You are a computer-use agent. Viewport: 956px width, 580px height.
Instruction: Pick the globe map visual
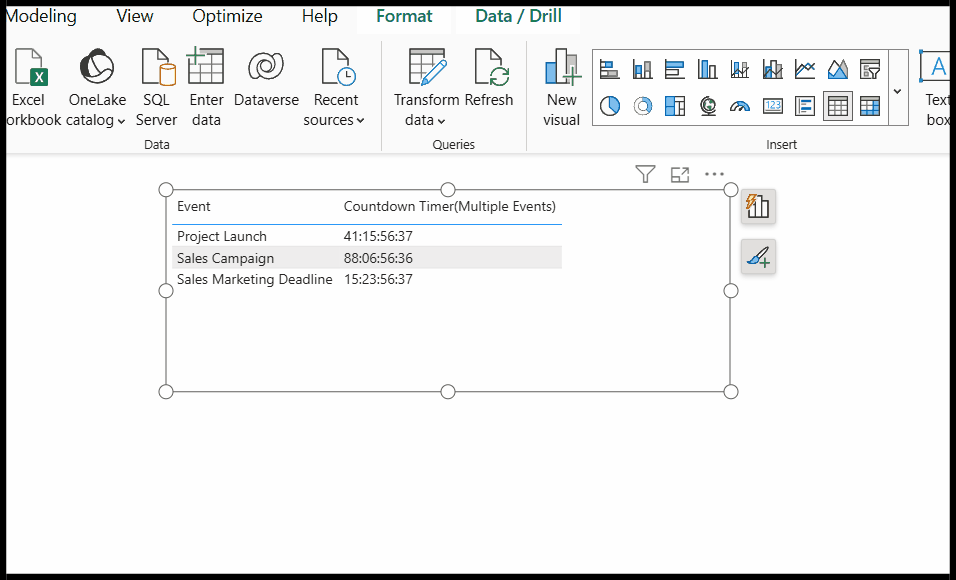point(708,106)
